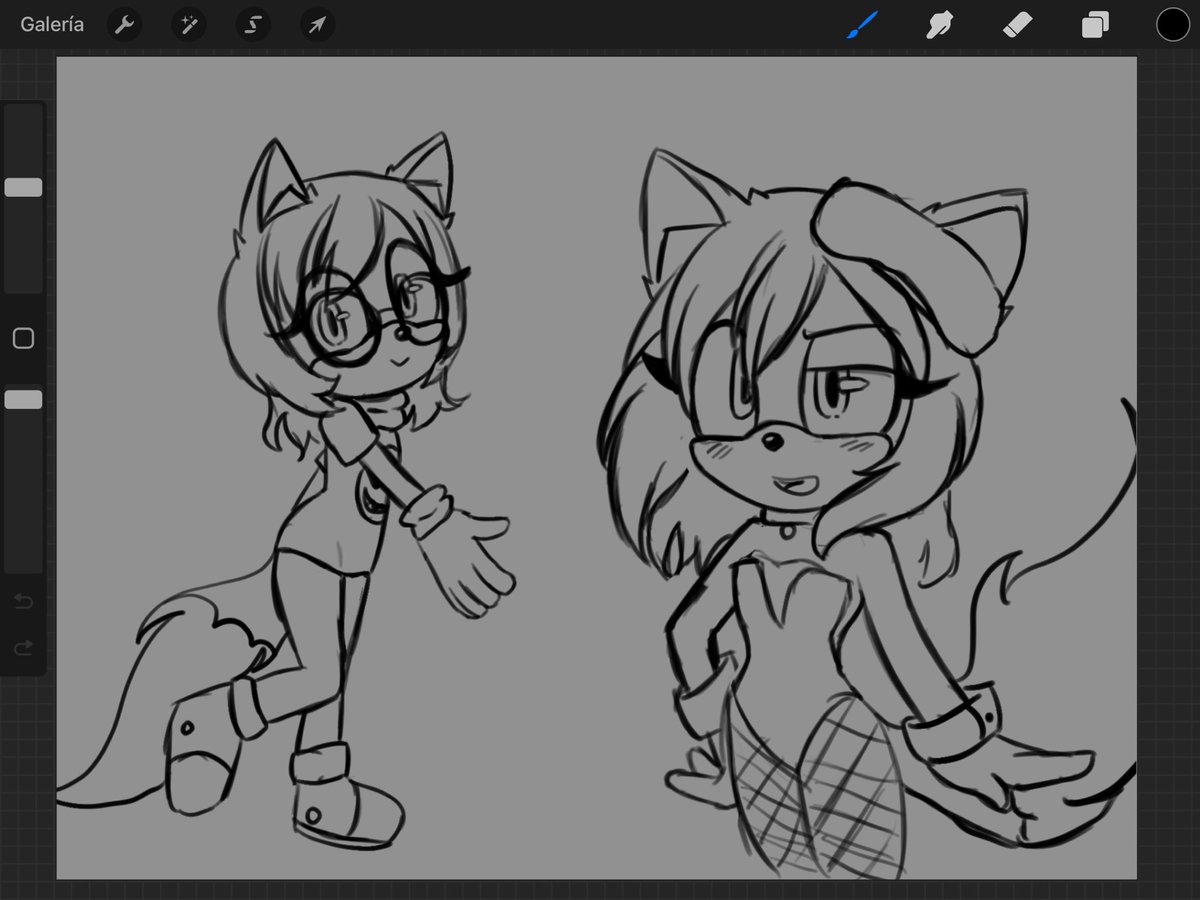Viewport: 1200px width, 900px height.
Task: Tap the redo arrow
Action: 23,647
